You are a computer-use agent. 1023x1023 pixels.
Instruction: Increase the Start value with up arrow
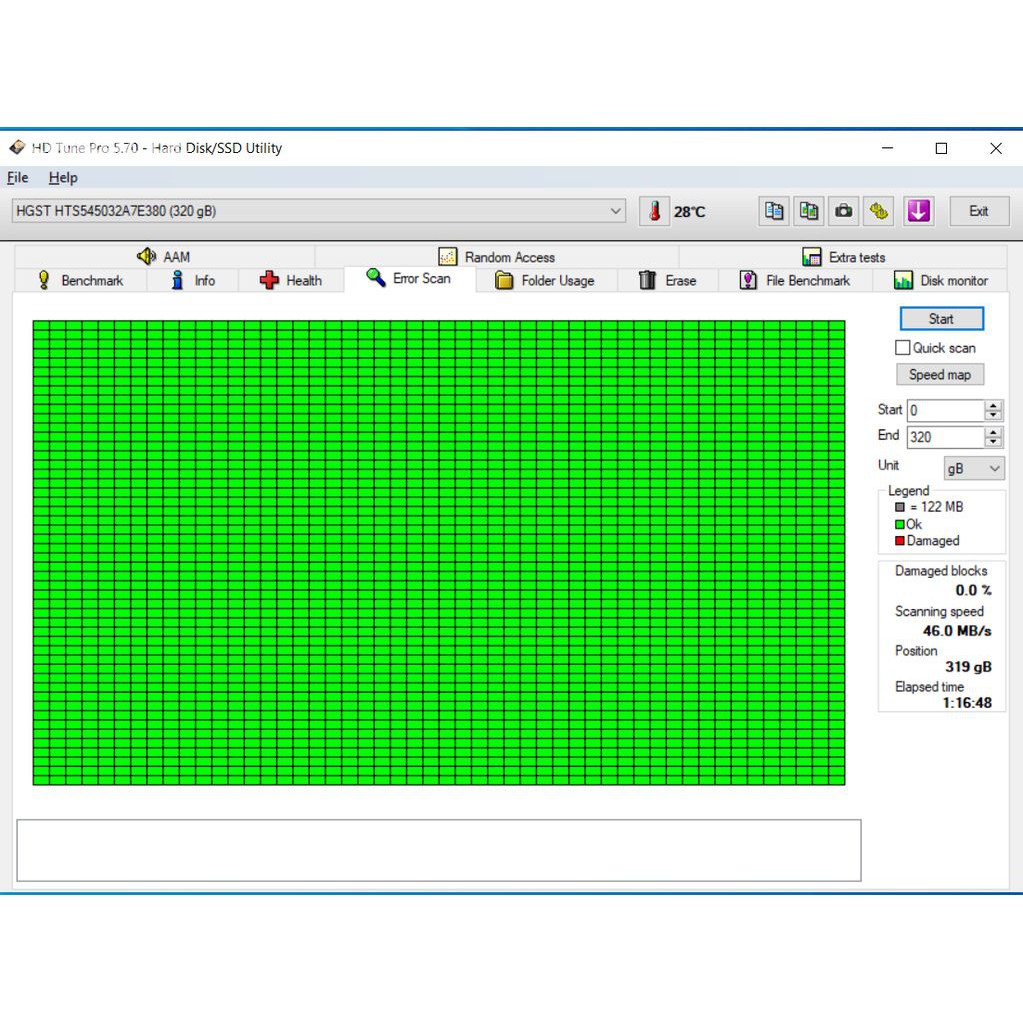click(x=993, y=405)
